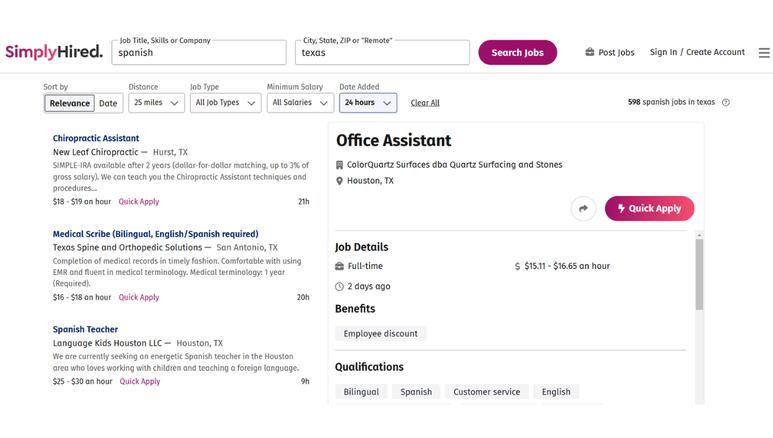Open the Distance 25 miles dropdown
773x438 pixels.
pos(156,103)
